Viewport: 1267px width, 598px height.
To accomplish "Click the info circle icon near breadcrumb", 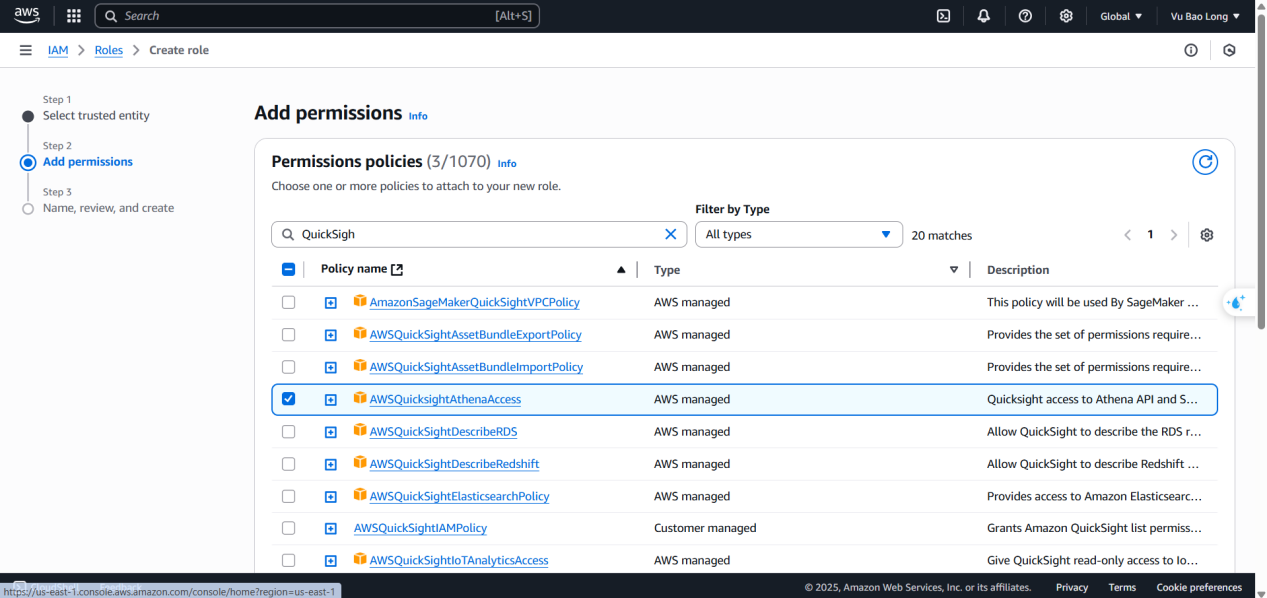I will (x=1191, y=50).
